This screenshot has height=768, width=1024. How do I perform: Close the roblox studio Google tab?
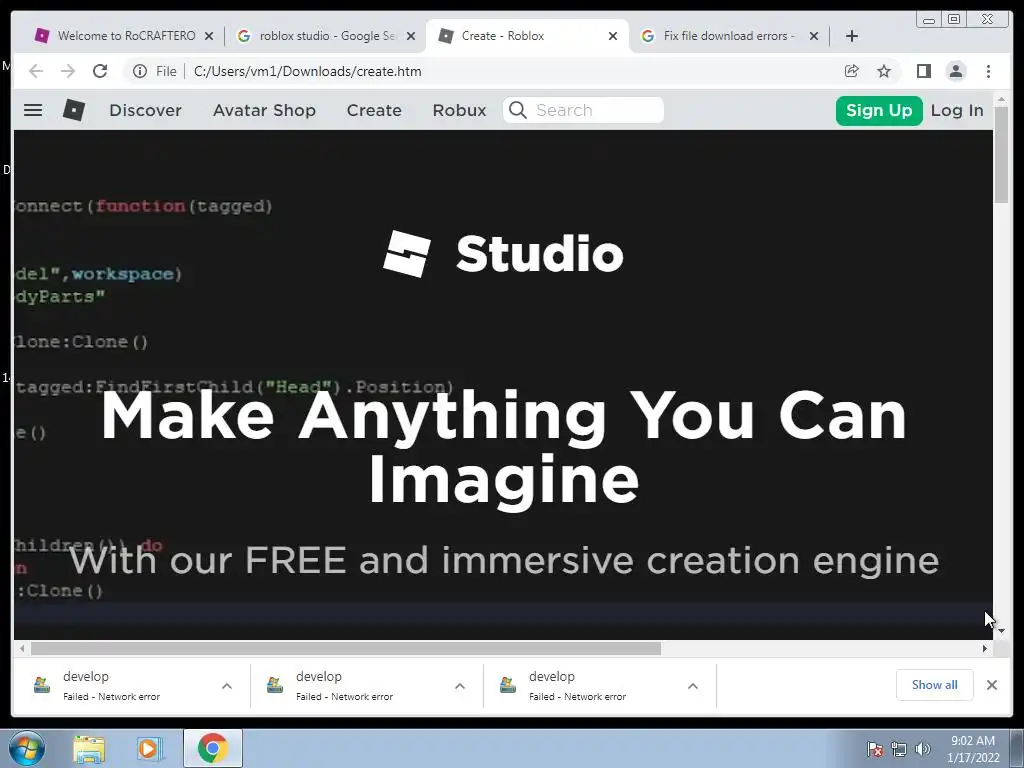tap(411, 36)
